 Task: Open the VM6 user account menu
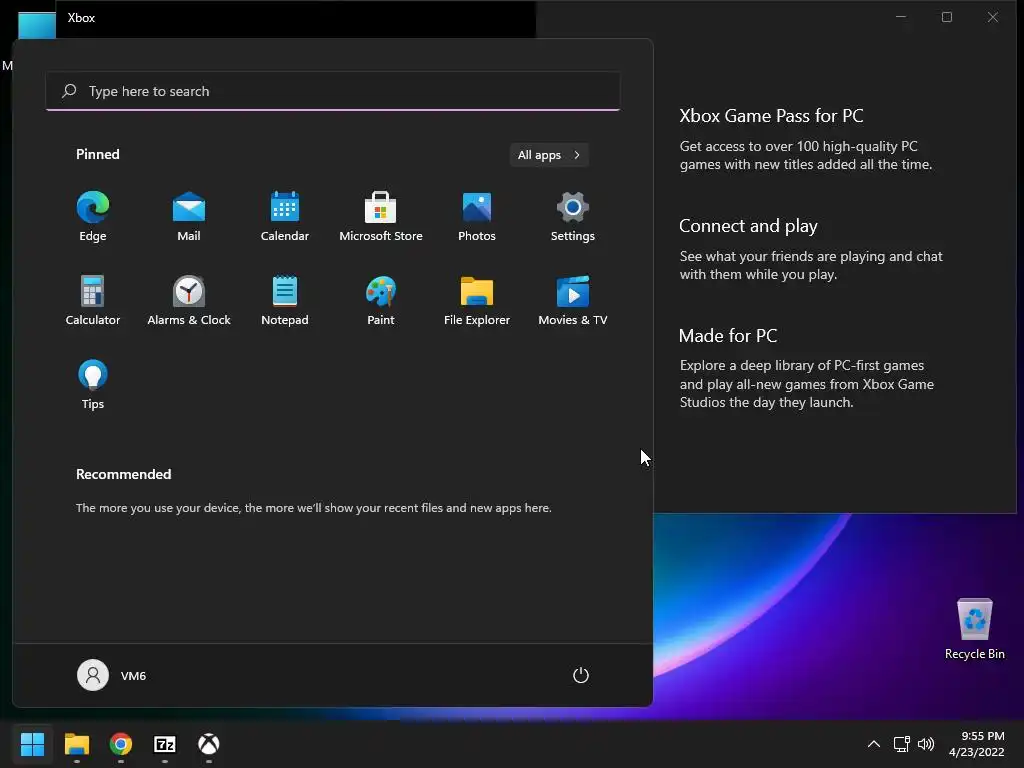coord(112,675)
